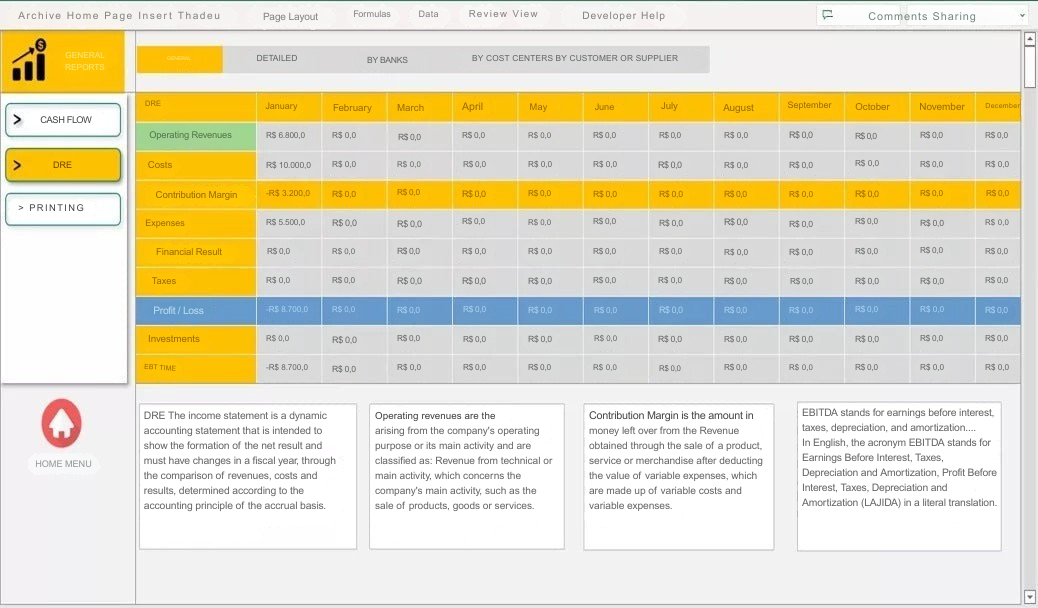Switch to the Detailed report tab
The image size is (1038, 608).
click(x=277, y=59)
